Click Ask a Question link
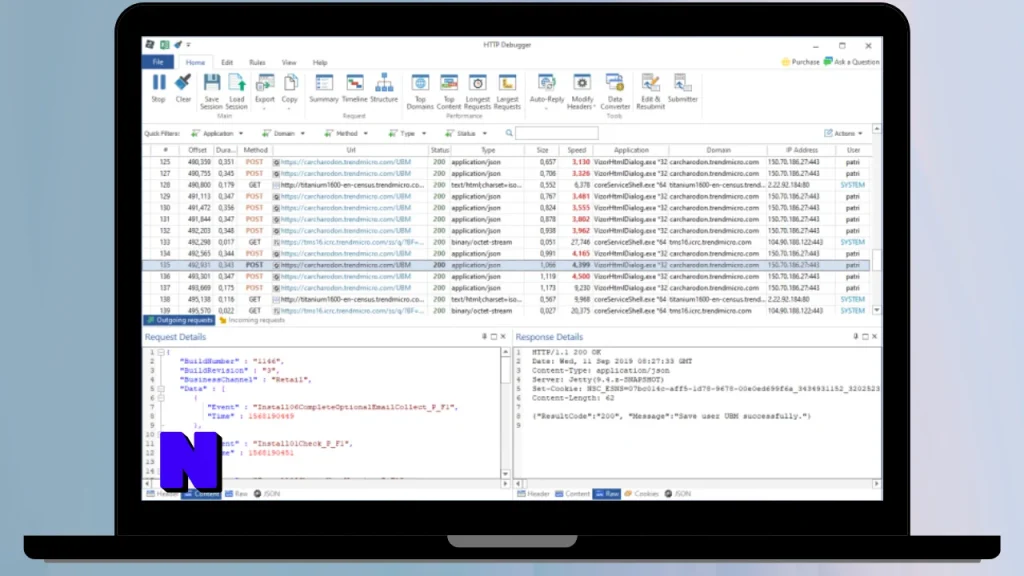Screen dimensions: 1024x576 tap(852, 62)
